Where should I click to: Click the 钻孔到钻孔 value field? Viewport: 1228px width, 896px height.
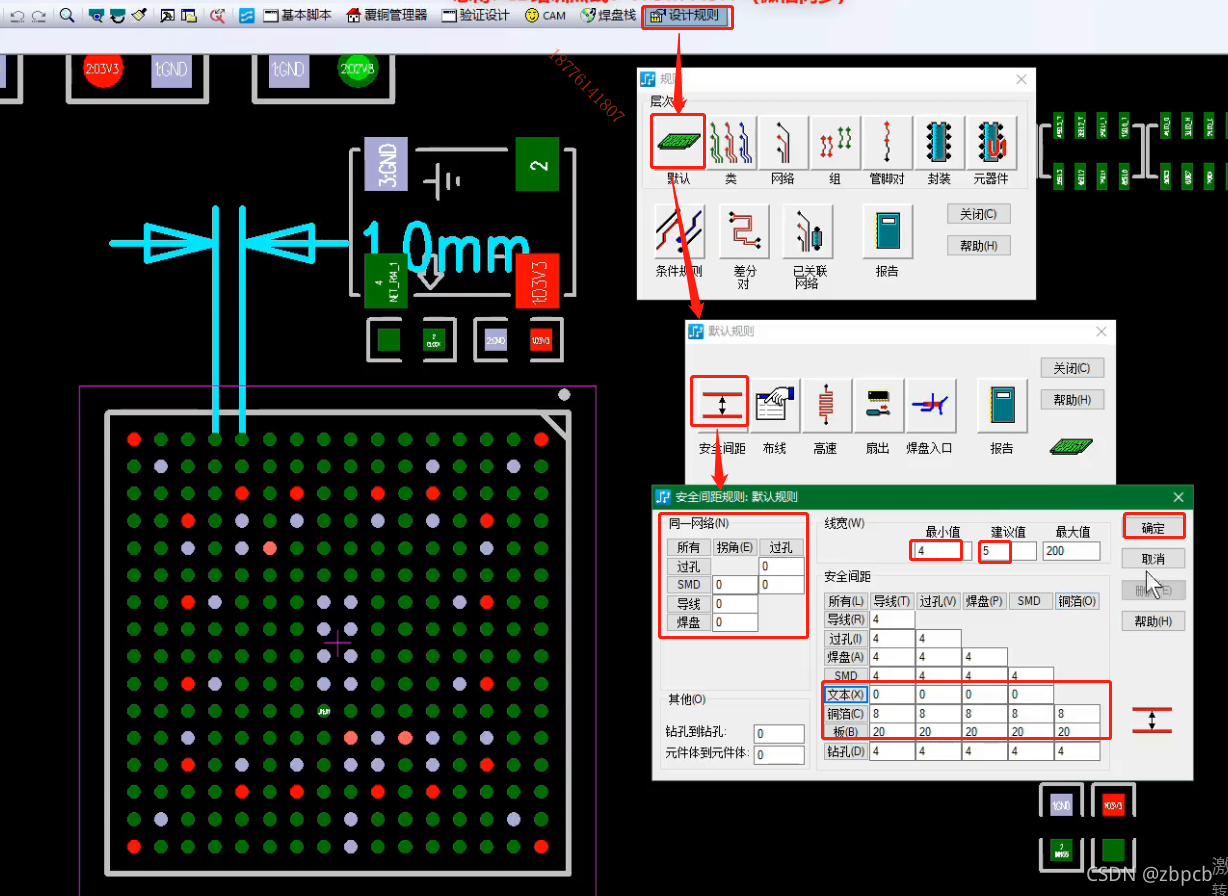(779, 734)
